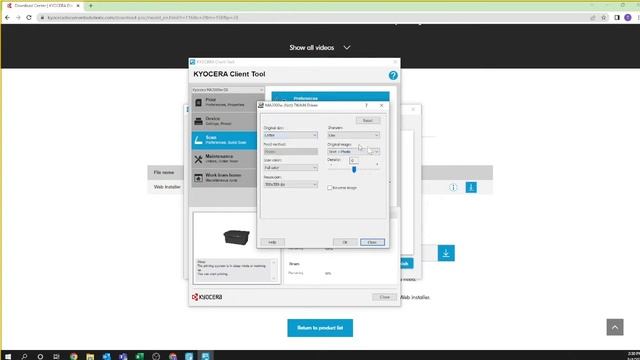Open the Sharpen dropdown in TWAIN dialog
The height and width of the screenshot is (360, 640).
coord(353,135)
